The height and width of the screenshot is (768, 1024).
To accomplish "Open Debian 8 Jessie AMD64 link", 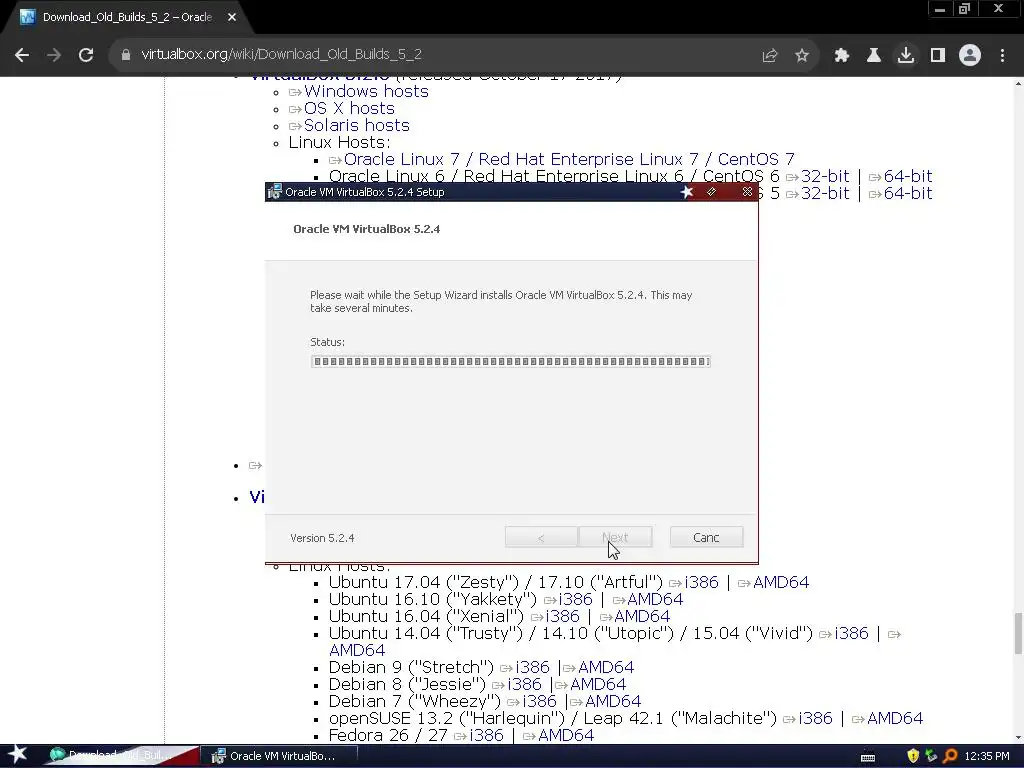I will tap(598, 684).
